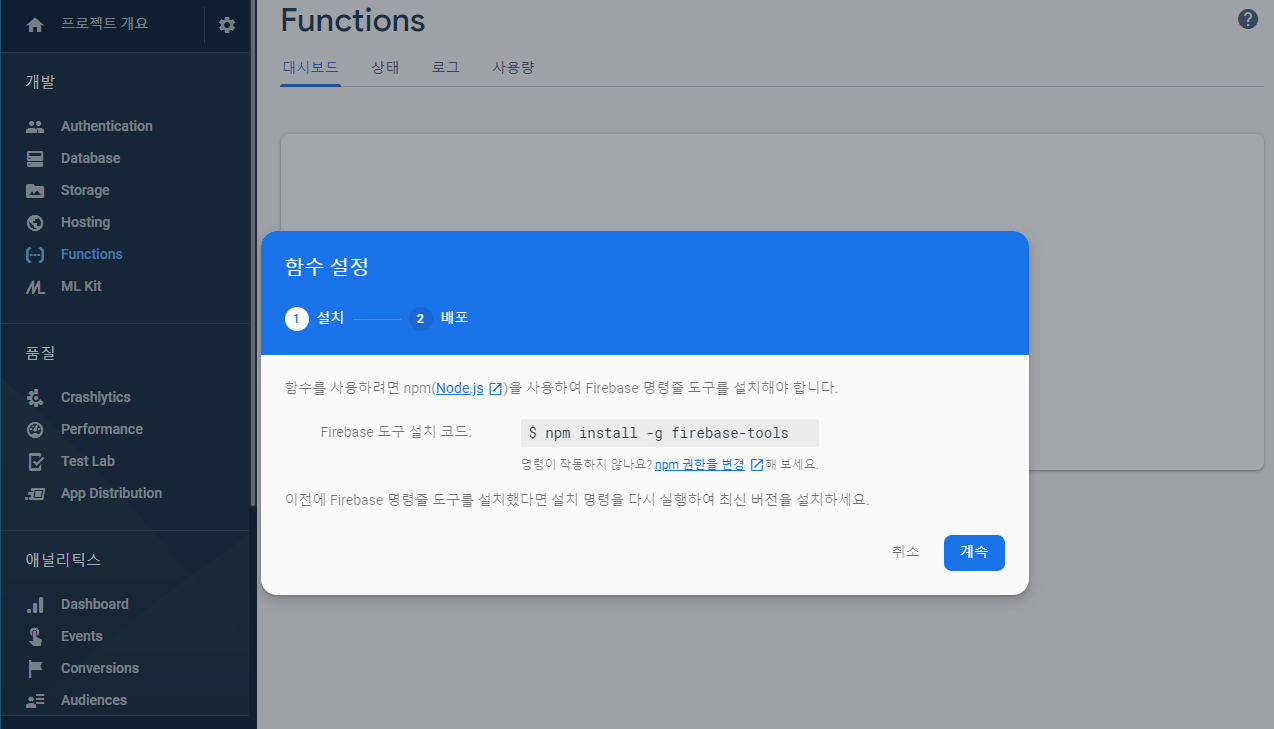Click the Events touch icon
1274x729 pixels.
tap(35, 636)
